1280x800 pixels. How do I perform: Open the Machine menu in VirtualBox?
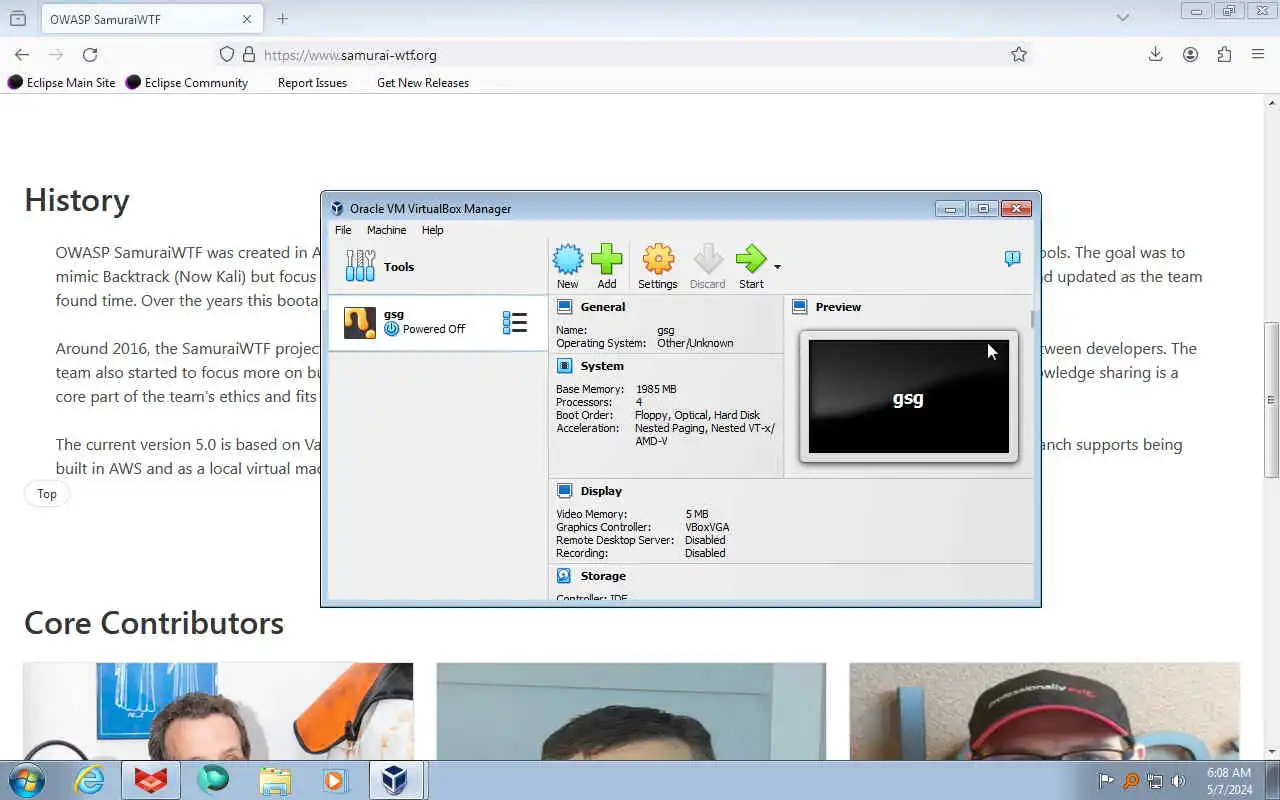pos(386,230)
